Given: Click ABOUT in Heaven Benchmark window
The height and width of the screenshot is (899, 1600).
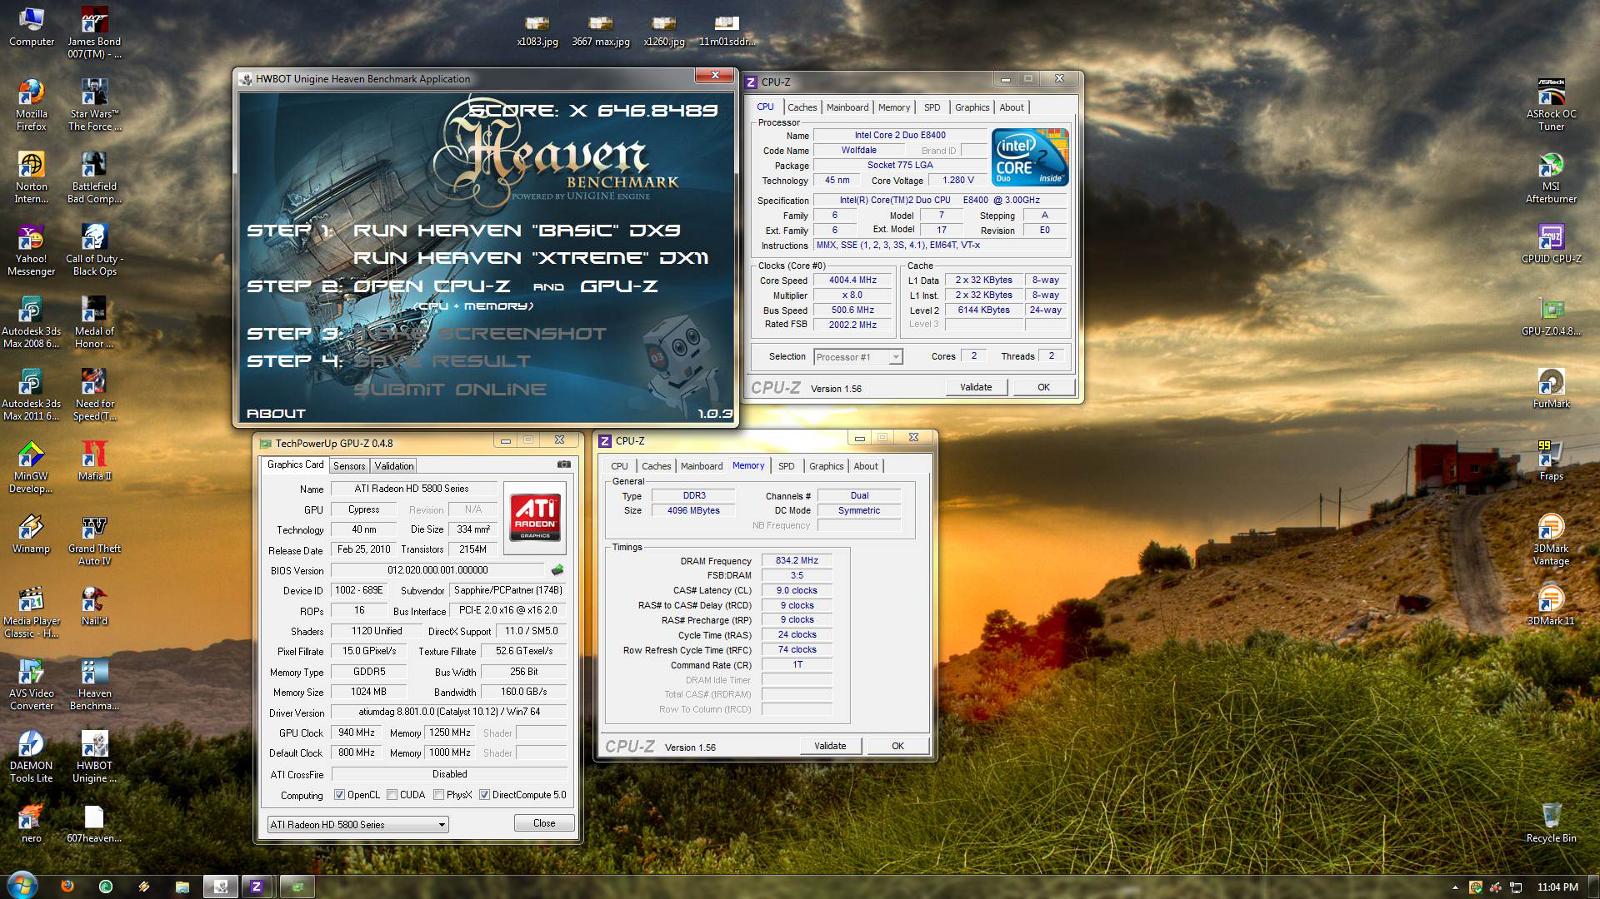Looking at the screenshot, I should (x=276, y=413).
